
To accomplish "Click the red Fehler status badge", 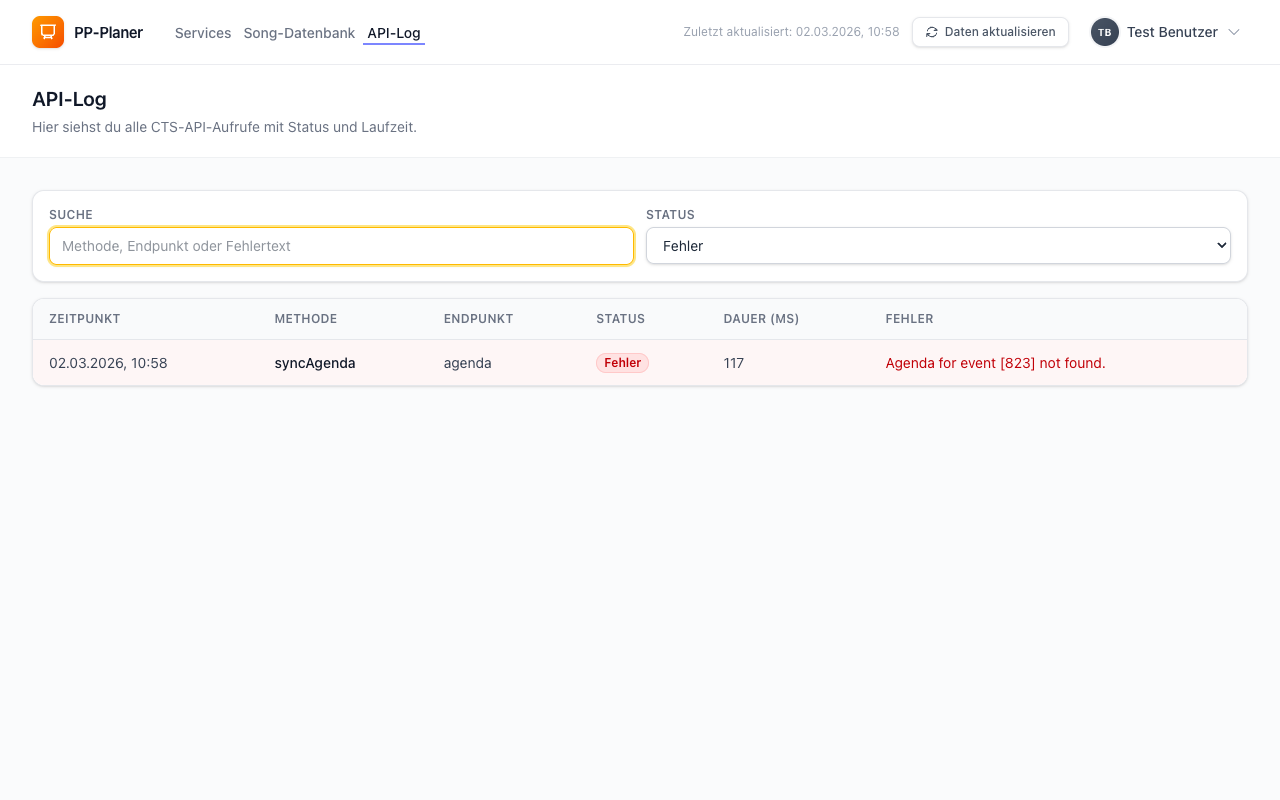I will (x=622, y=363).
